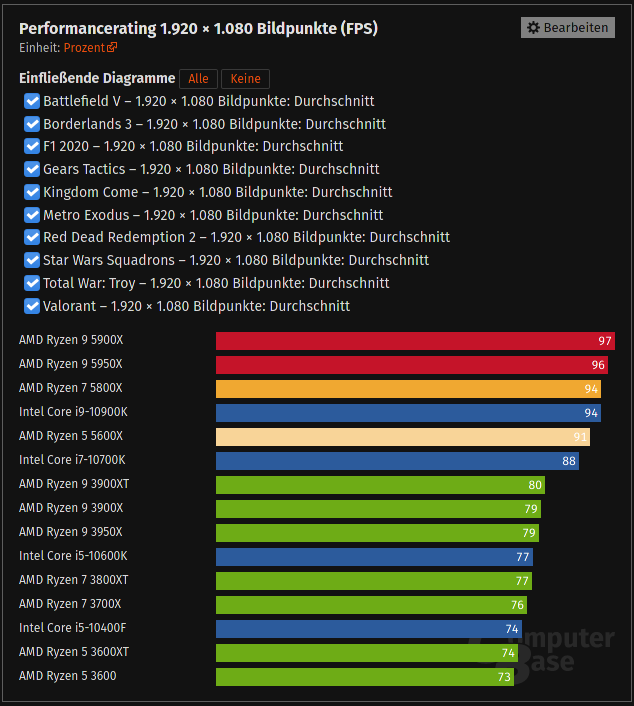Disable the Kingdom Come checkbox
Screen dimensions: 634x706
pos(32,192)
